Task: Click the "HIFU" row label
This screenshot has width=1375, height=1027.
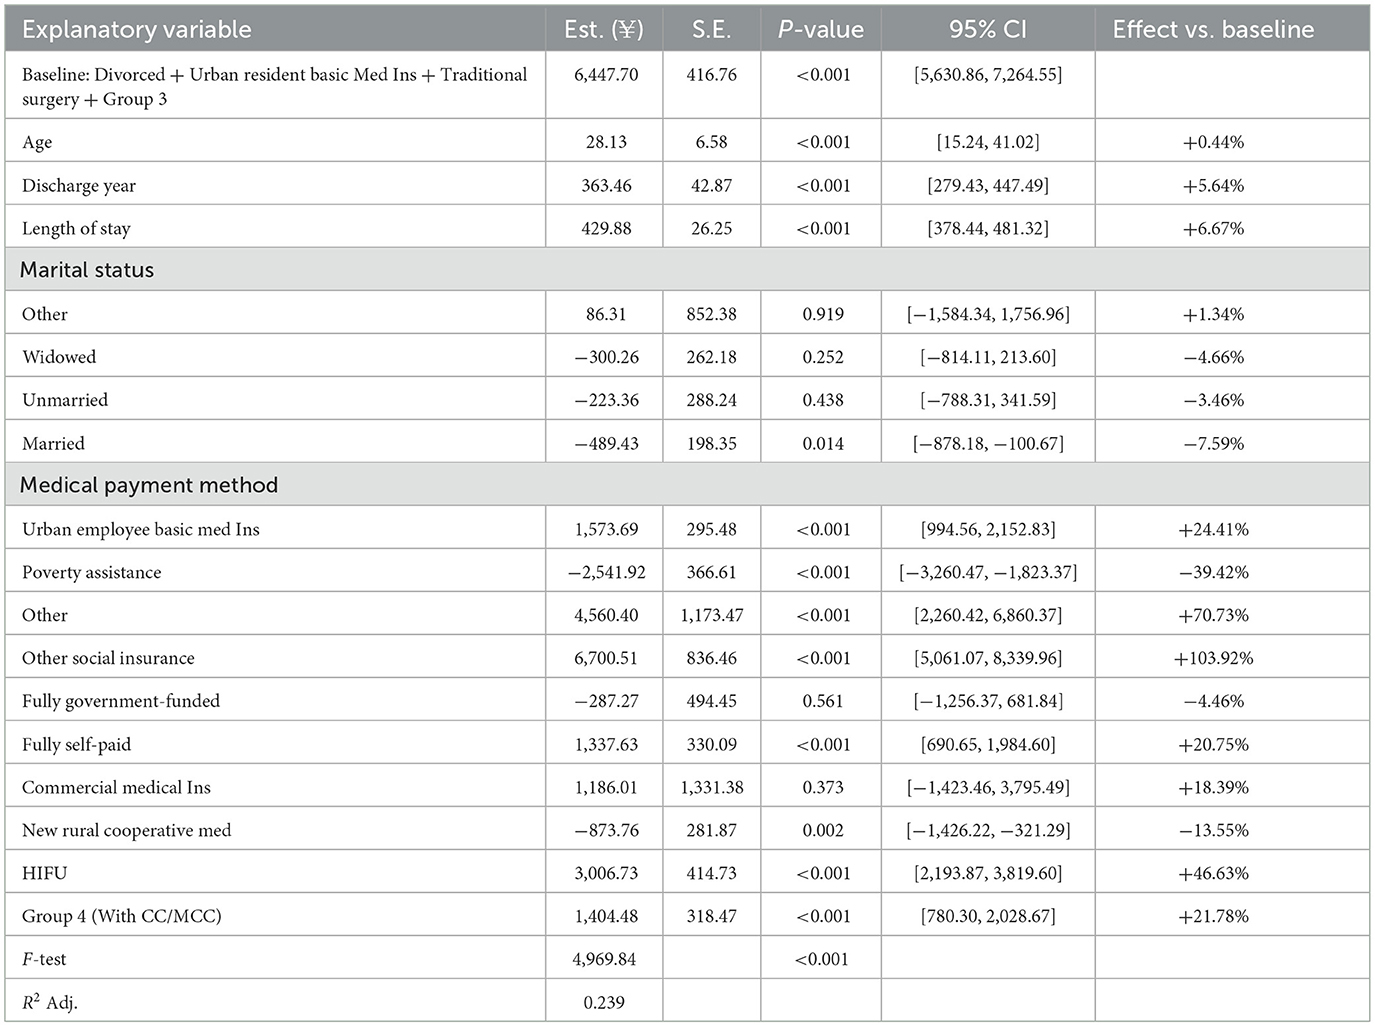Action: (45, 874)
